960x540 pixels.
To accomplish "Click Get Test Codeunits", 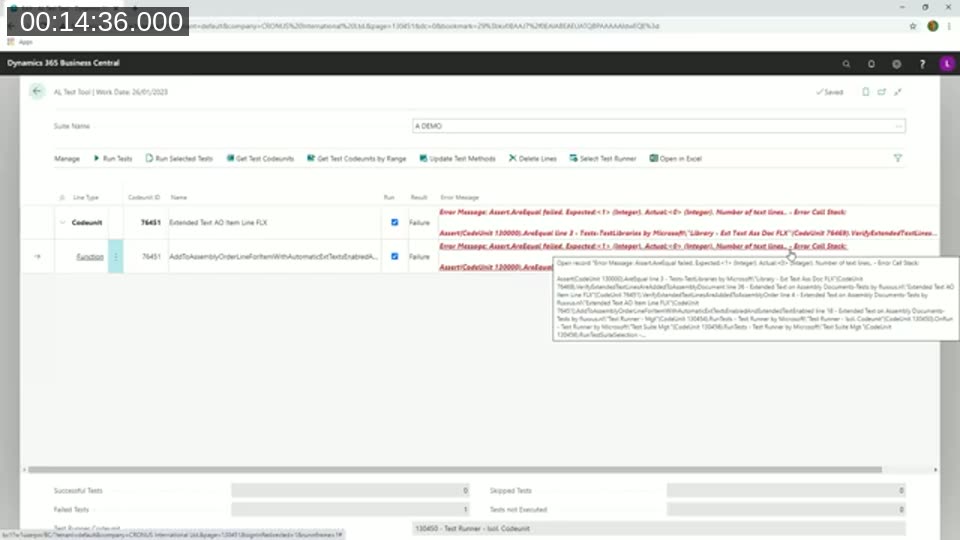I will coord(260,159).
